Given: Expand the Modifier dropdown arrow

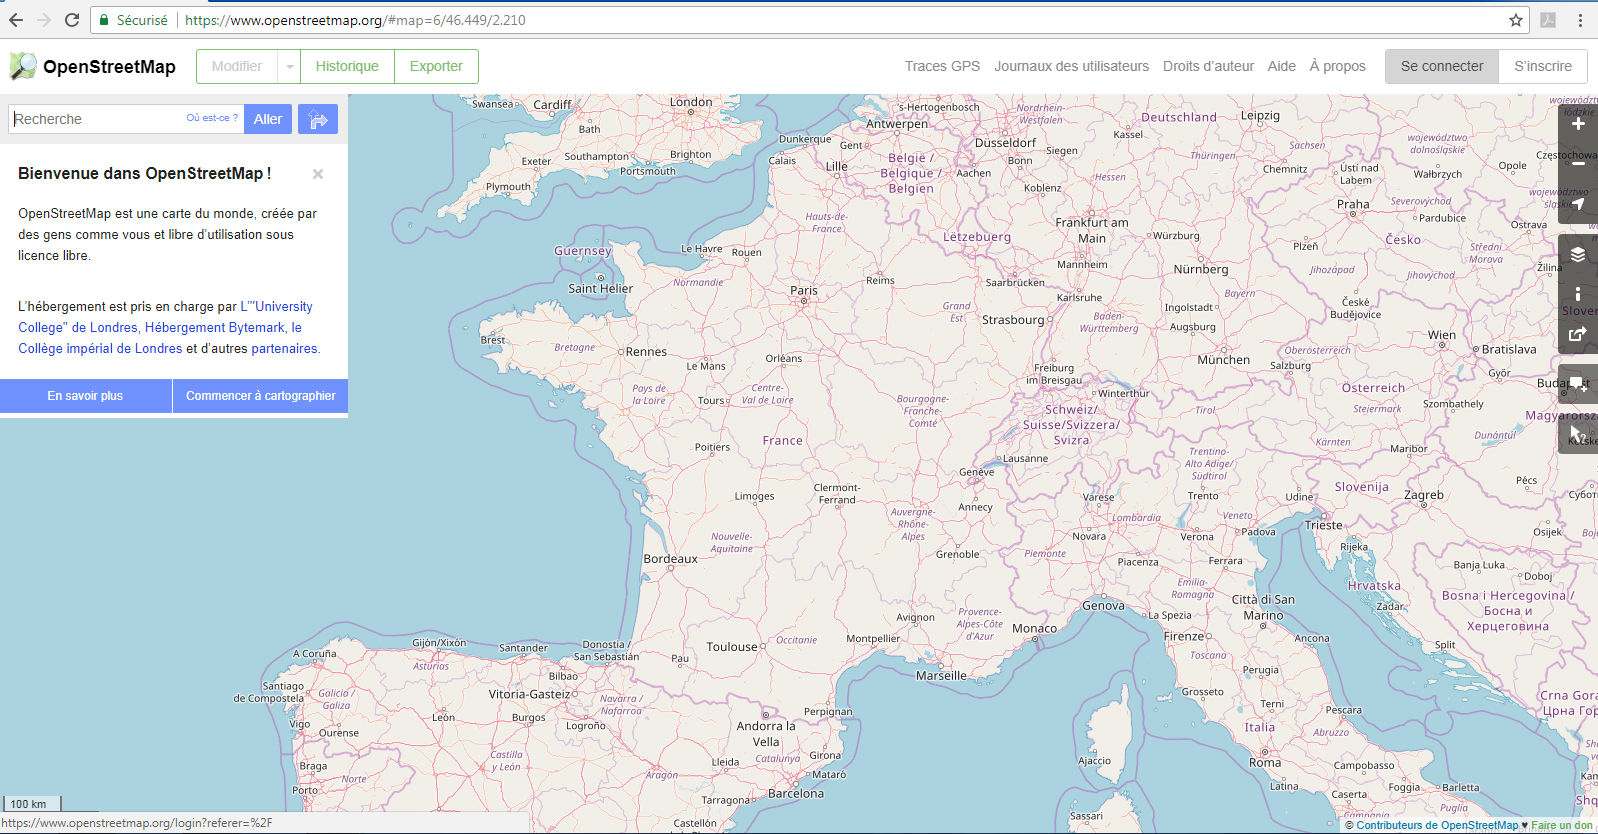Looking at the screenshot, I should point(289,66).
